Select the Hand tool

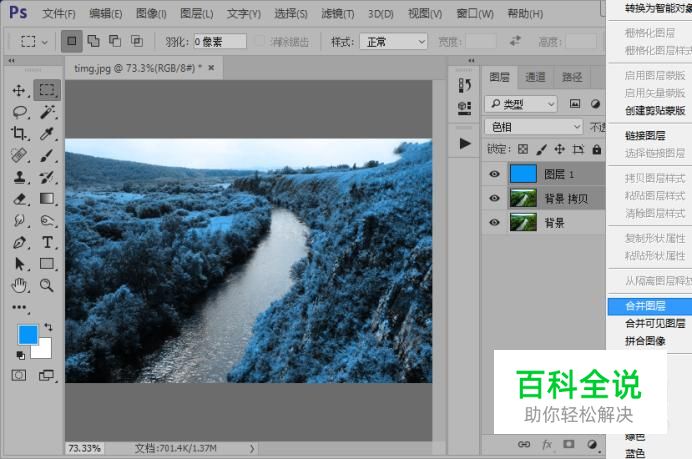point(19,286)
